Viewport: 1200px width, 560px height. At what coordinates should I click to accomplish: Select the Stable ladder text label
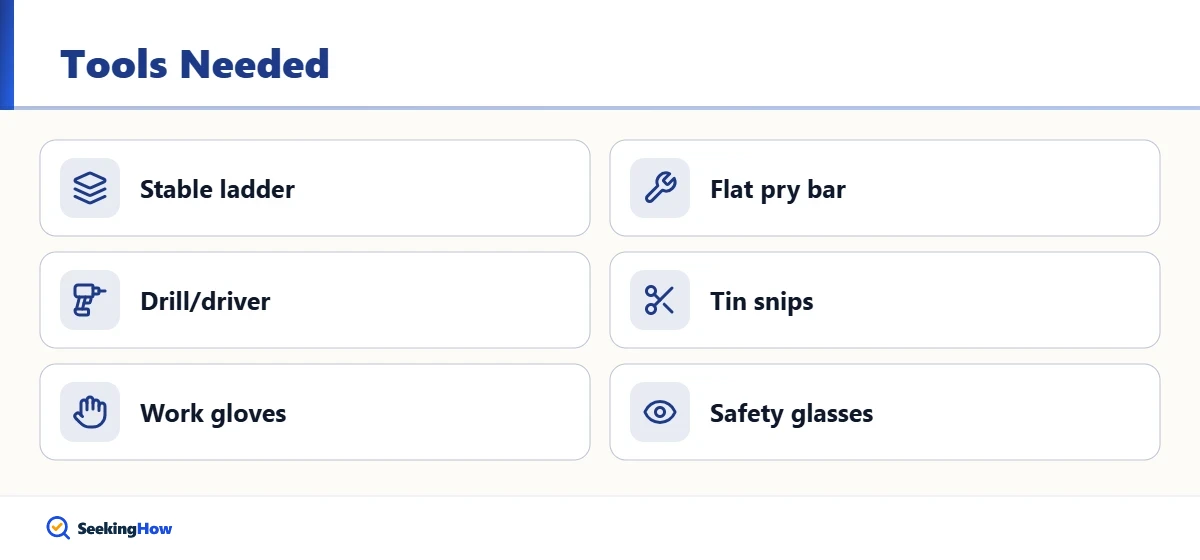[217, 189]
